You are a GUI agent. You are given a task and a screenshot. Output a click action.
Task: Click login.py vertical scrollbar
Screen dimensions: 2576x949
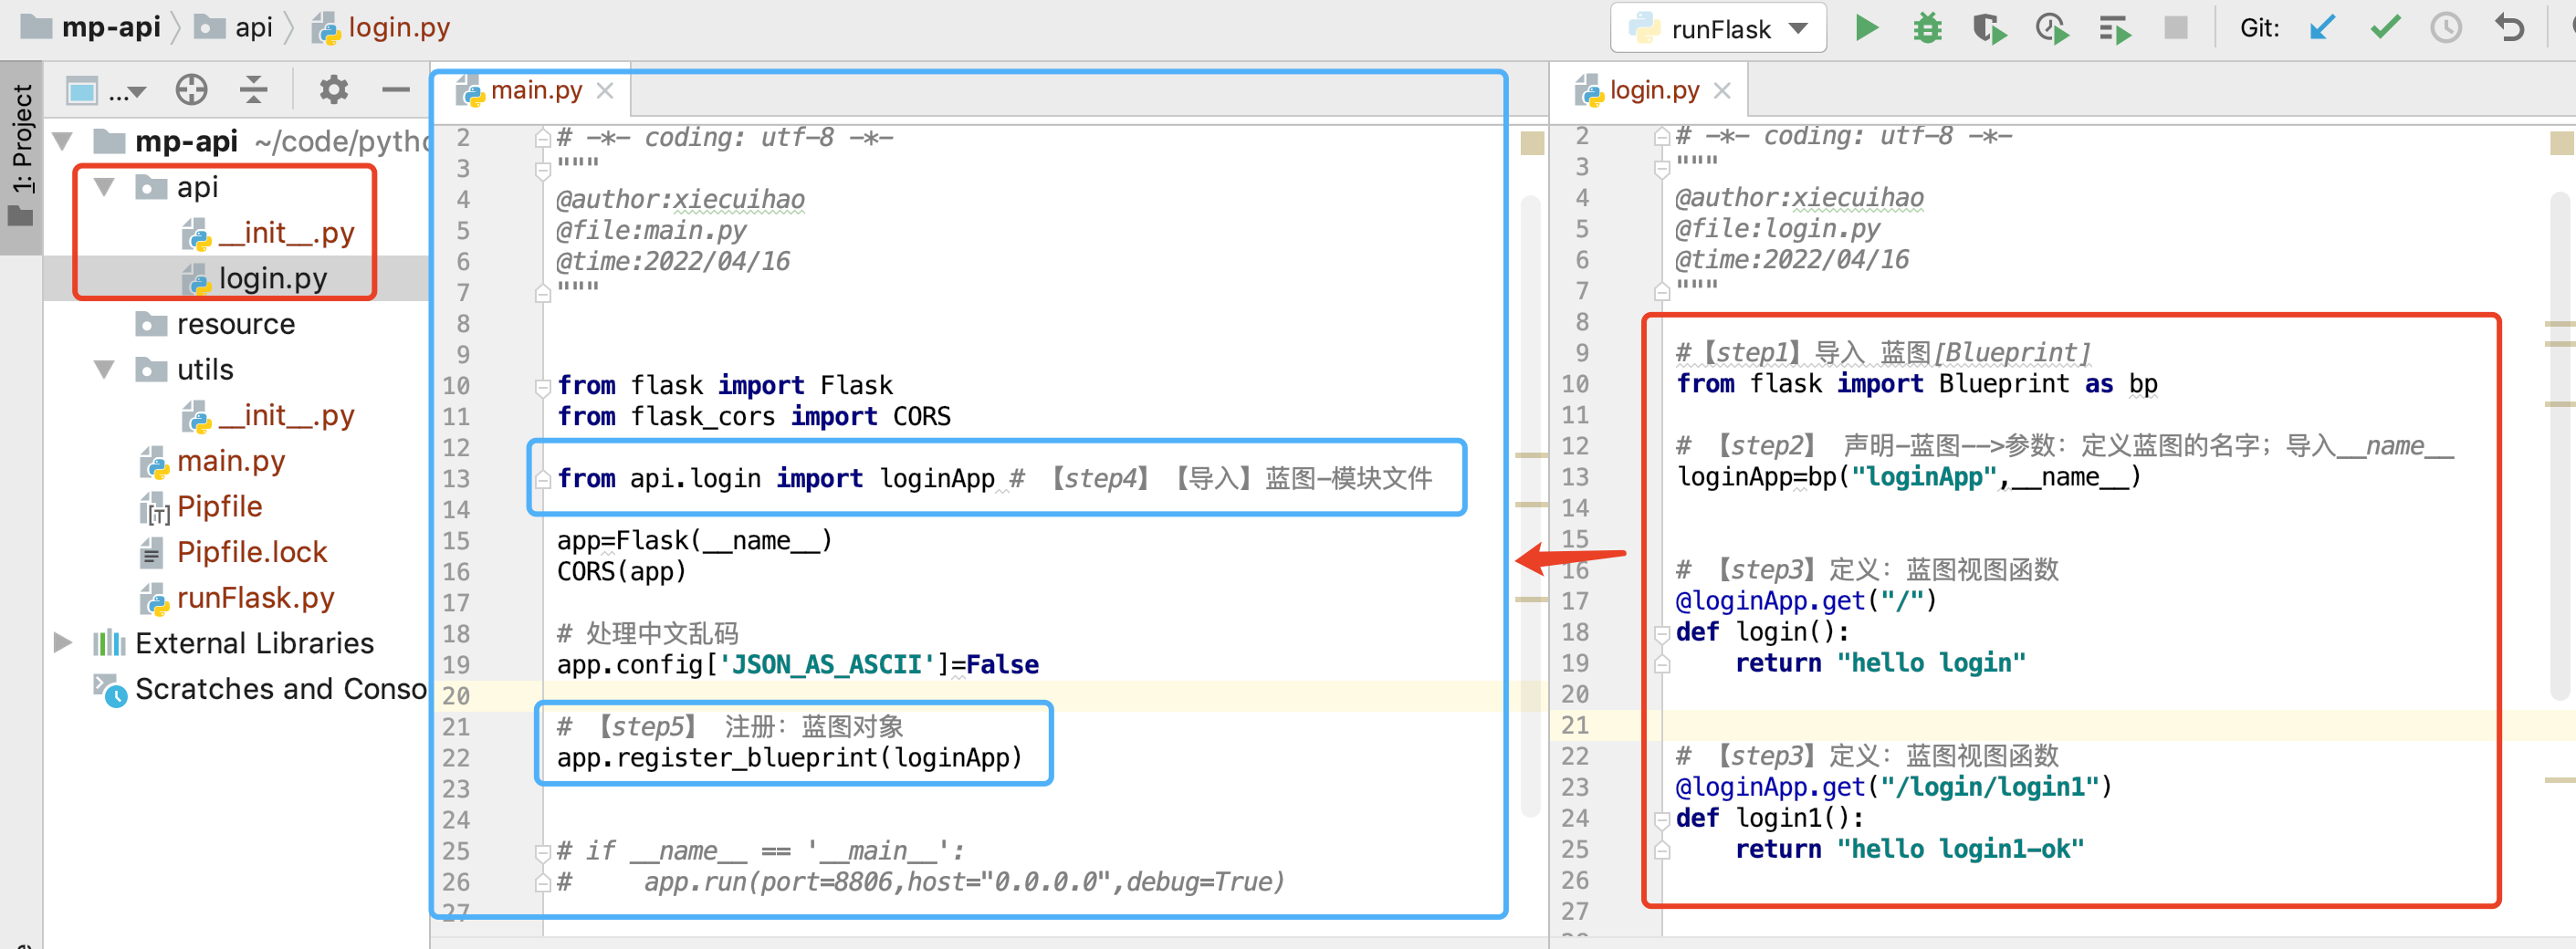(2560, 445)
